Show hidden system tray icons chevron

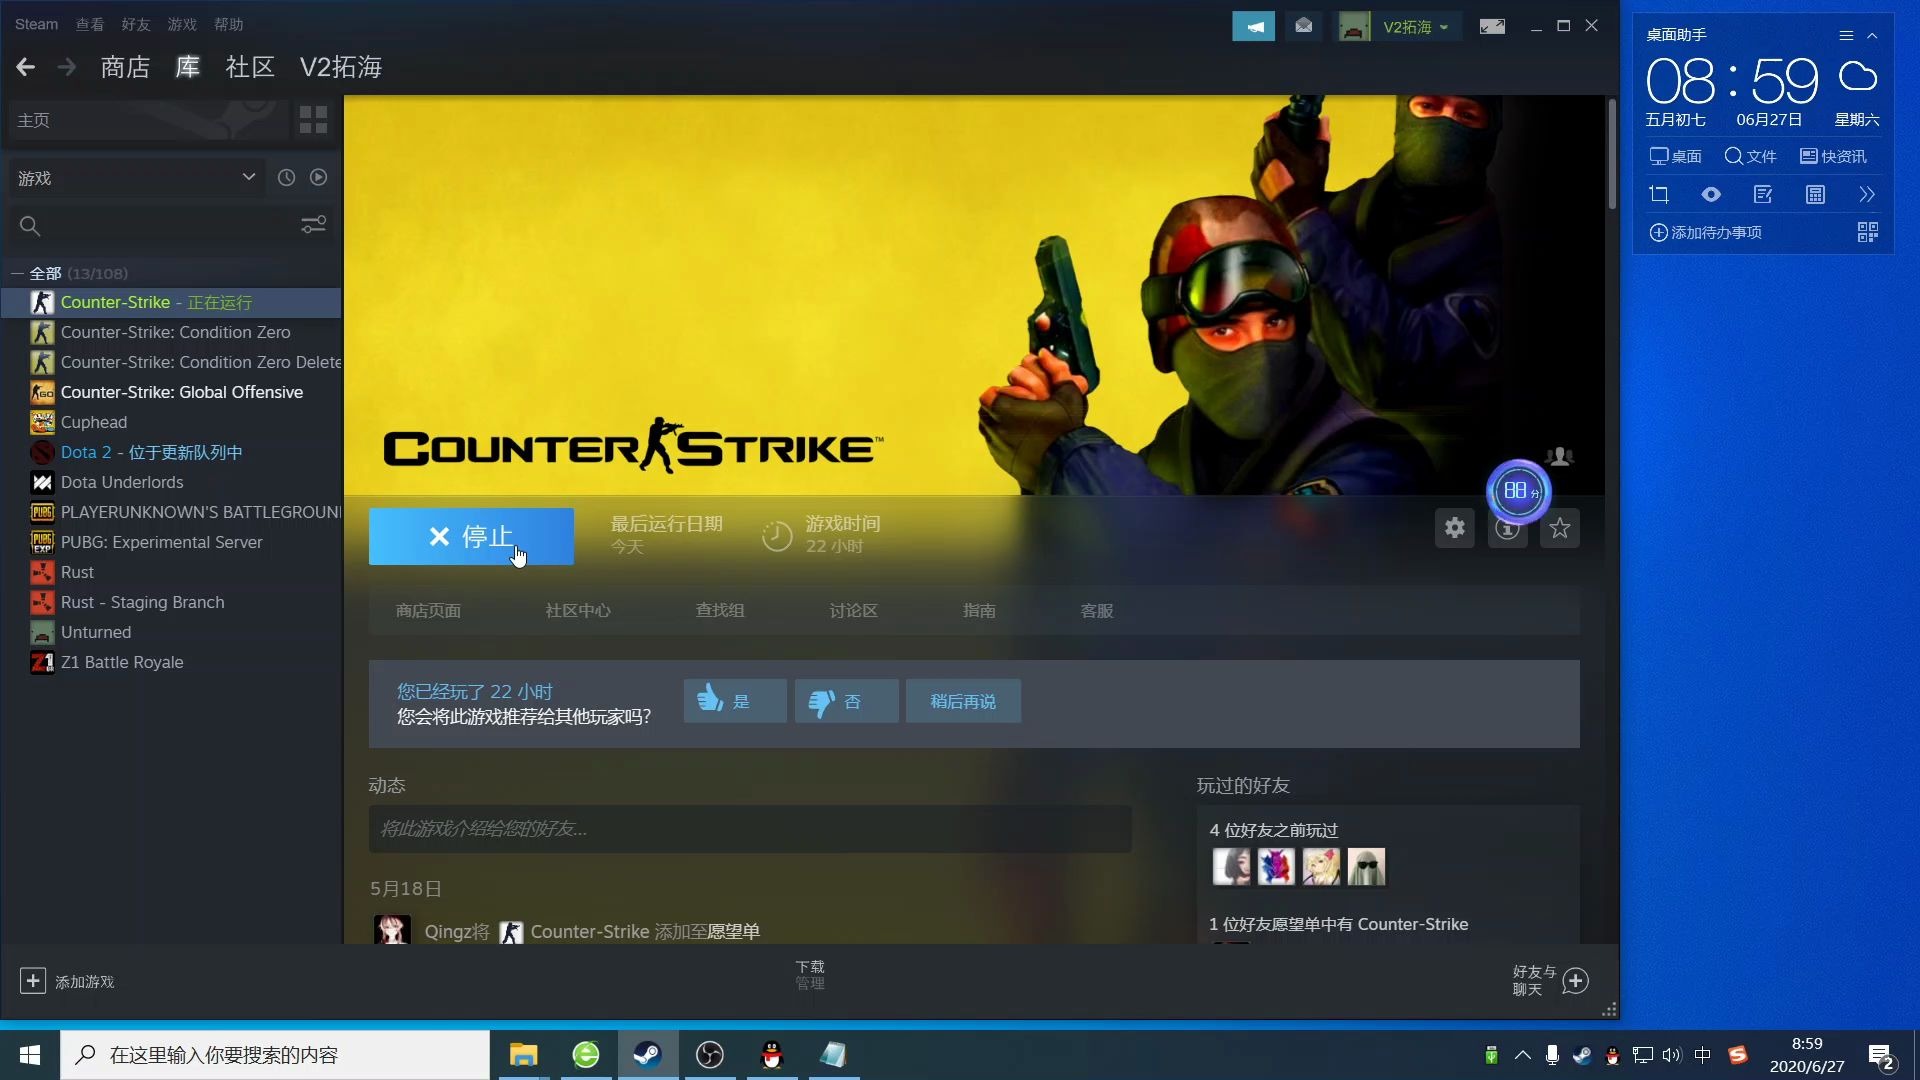1522,1055
